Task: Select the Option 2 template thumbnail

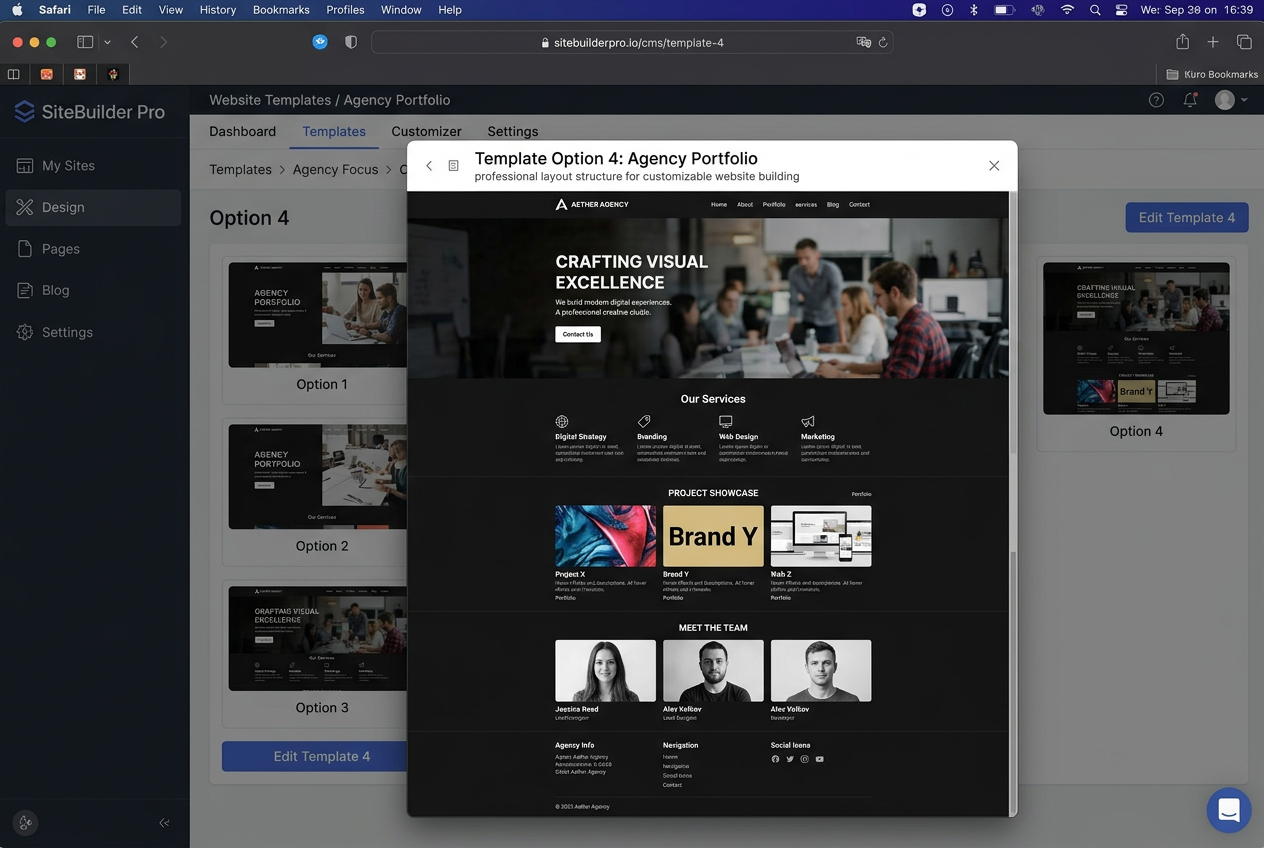Action: (318, 477)
